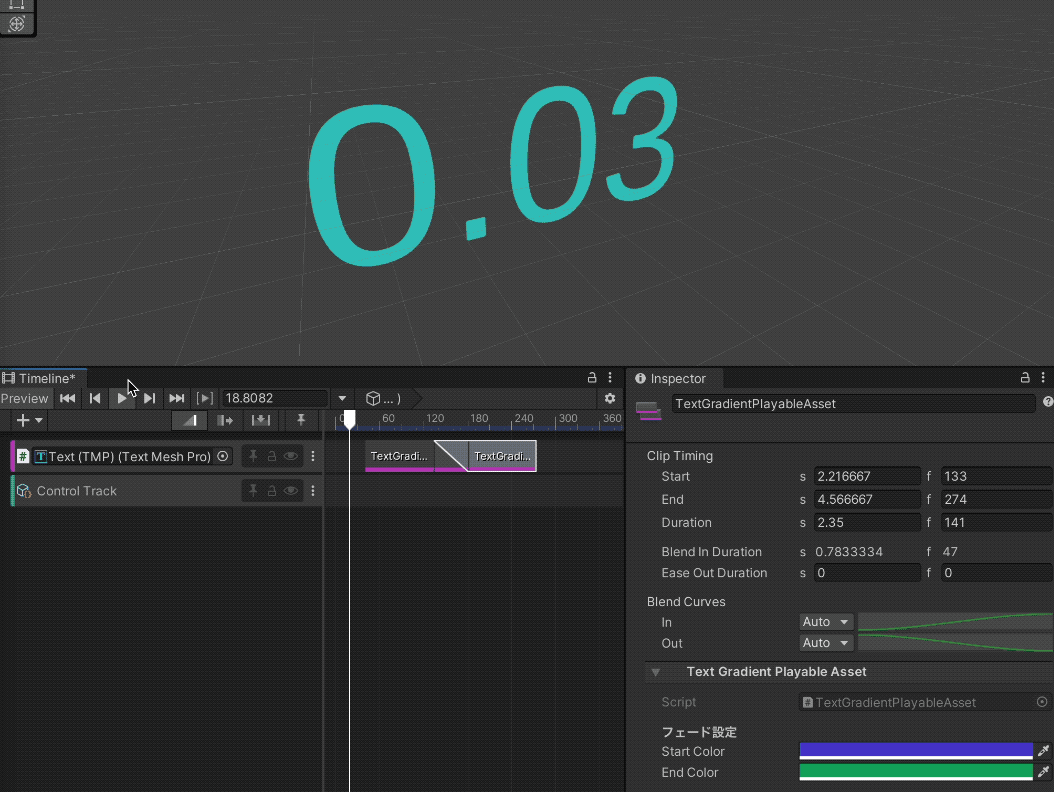The height and width of the screenshot is (792, 1054).
Task: Toggle the Timeline play range button
Action: (204, 398)
